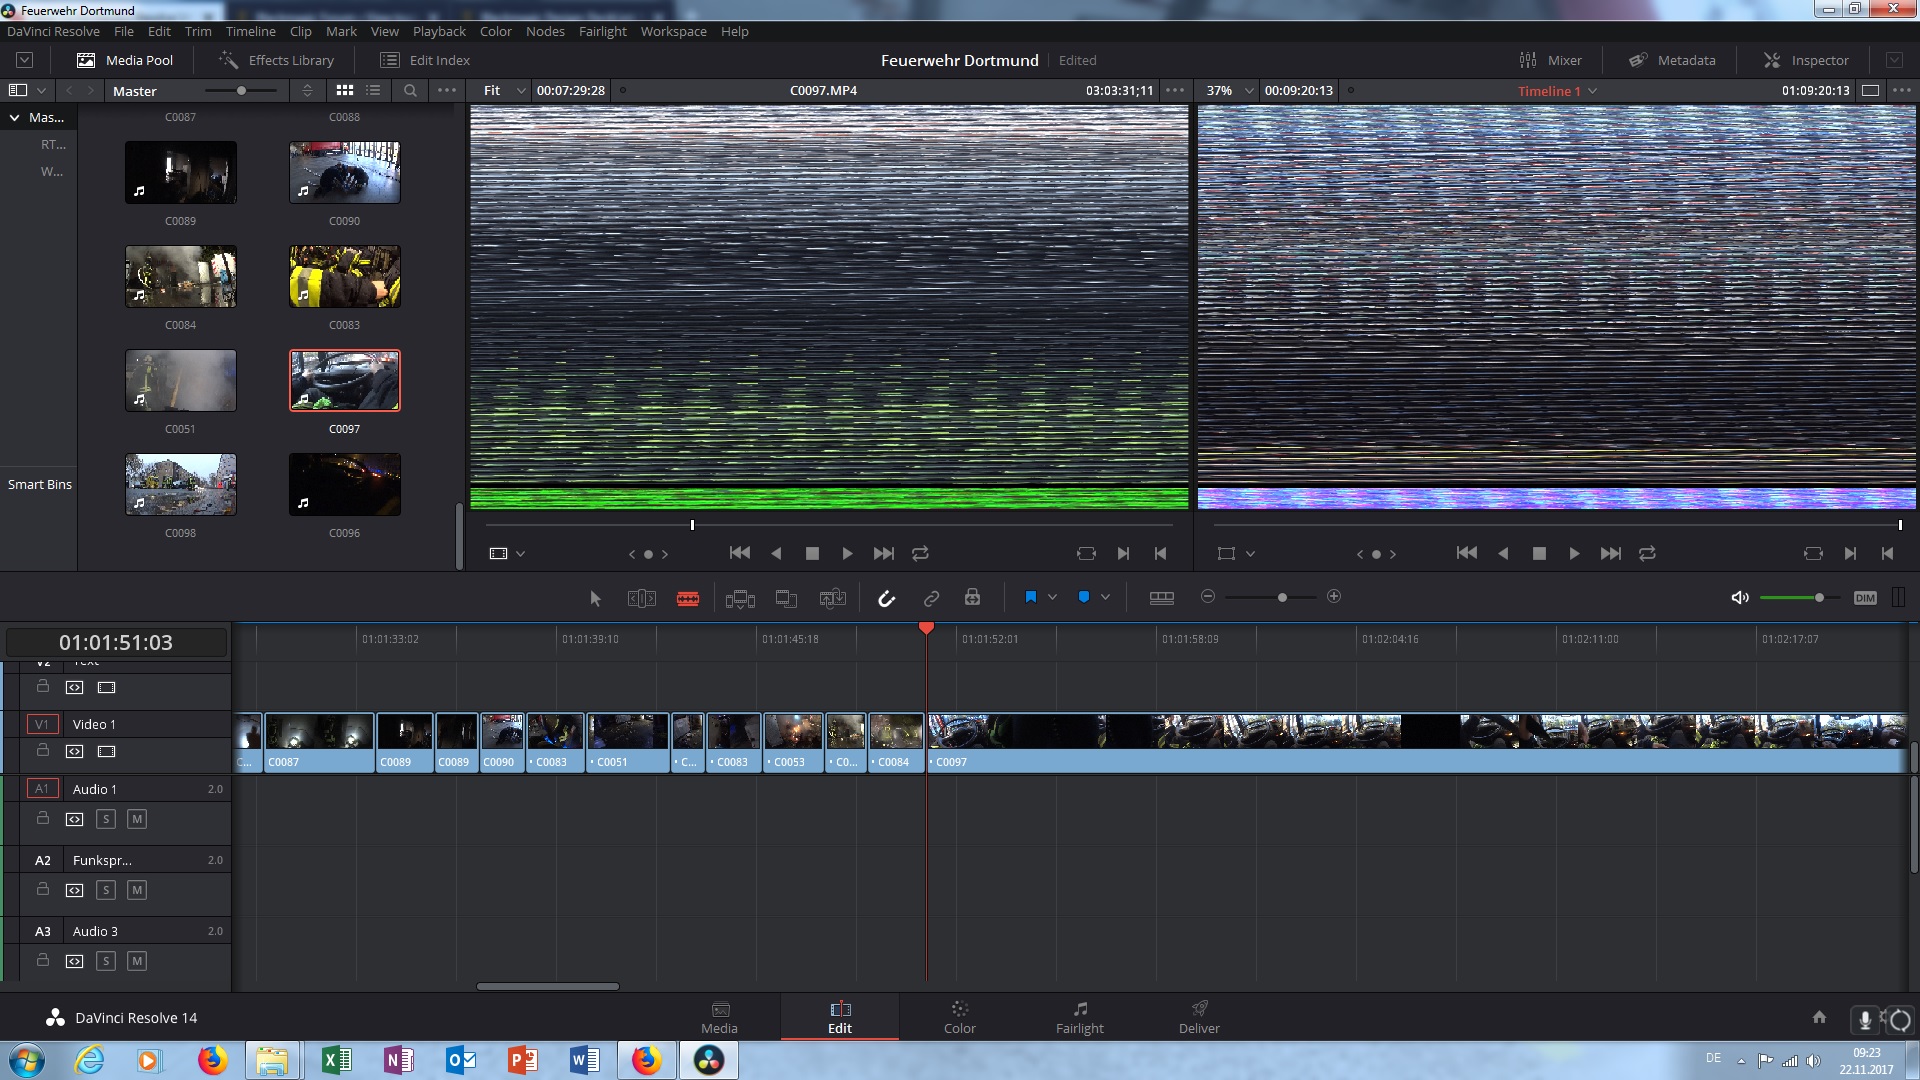The width and height of the screenshot is (1920, 1080).
Task: Open the bin list layout dropdown arrow
Action: coord(41,90)
